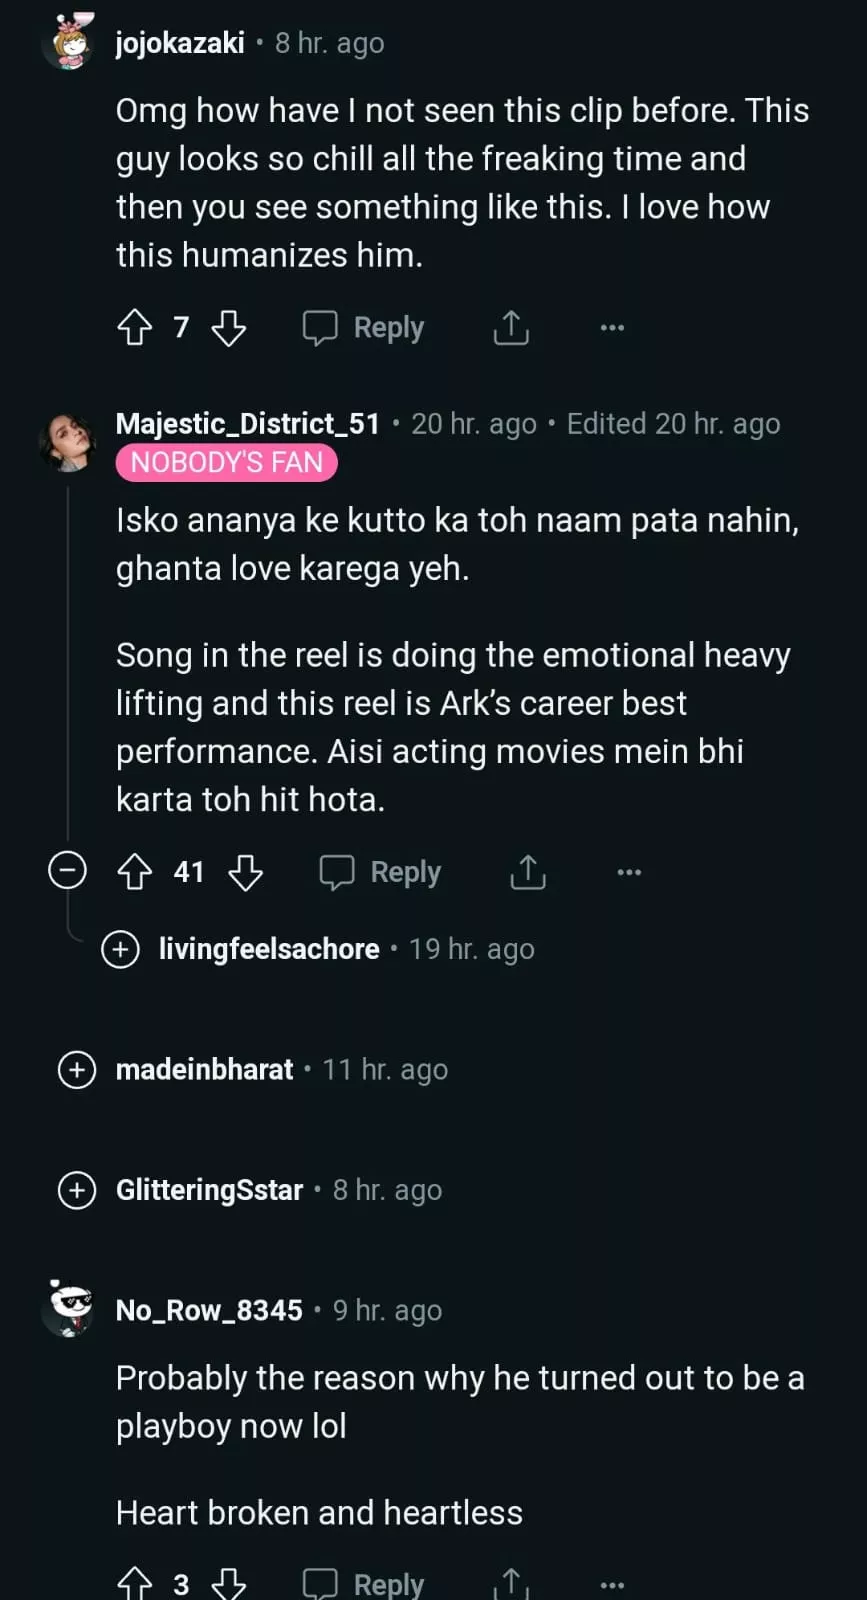This screenshot has height=1600, width=867.
Task: Expand GlitteringSstar's collapsed comment
Action: (77, 1190)
